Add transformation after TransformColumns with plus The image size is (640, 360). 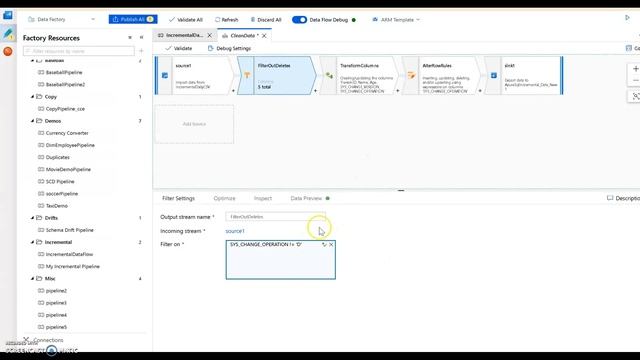398,91
